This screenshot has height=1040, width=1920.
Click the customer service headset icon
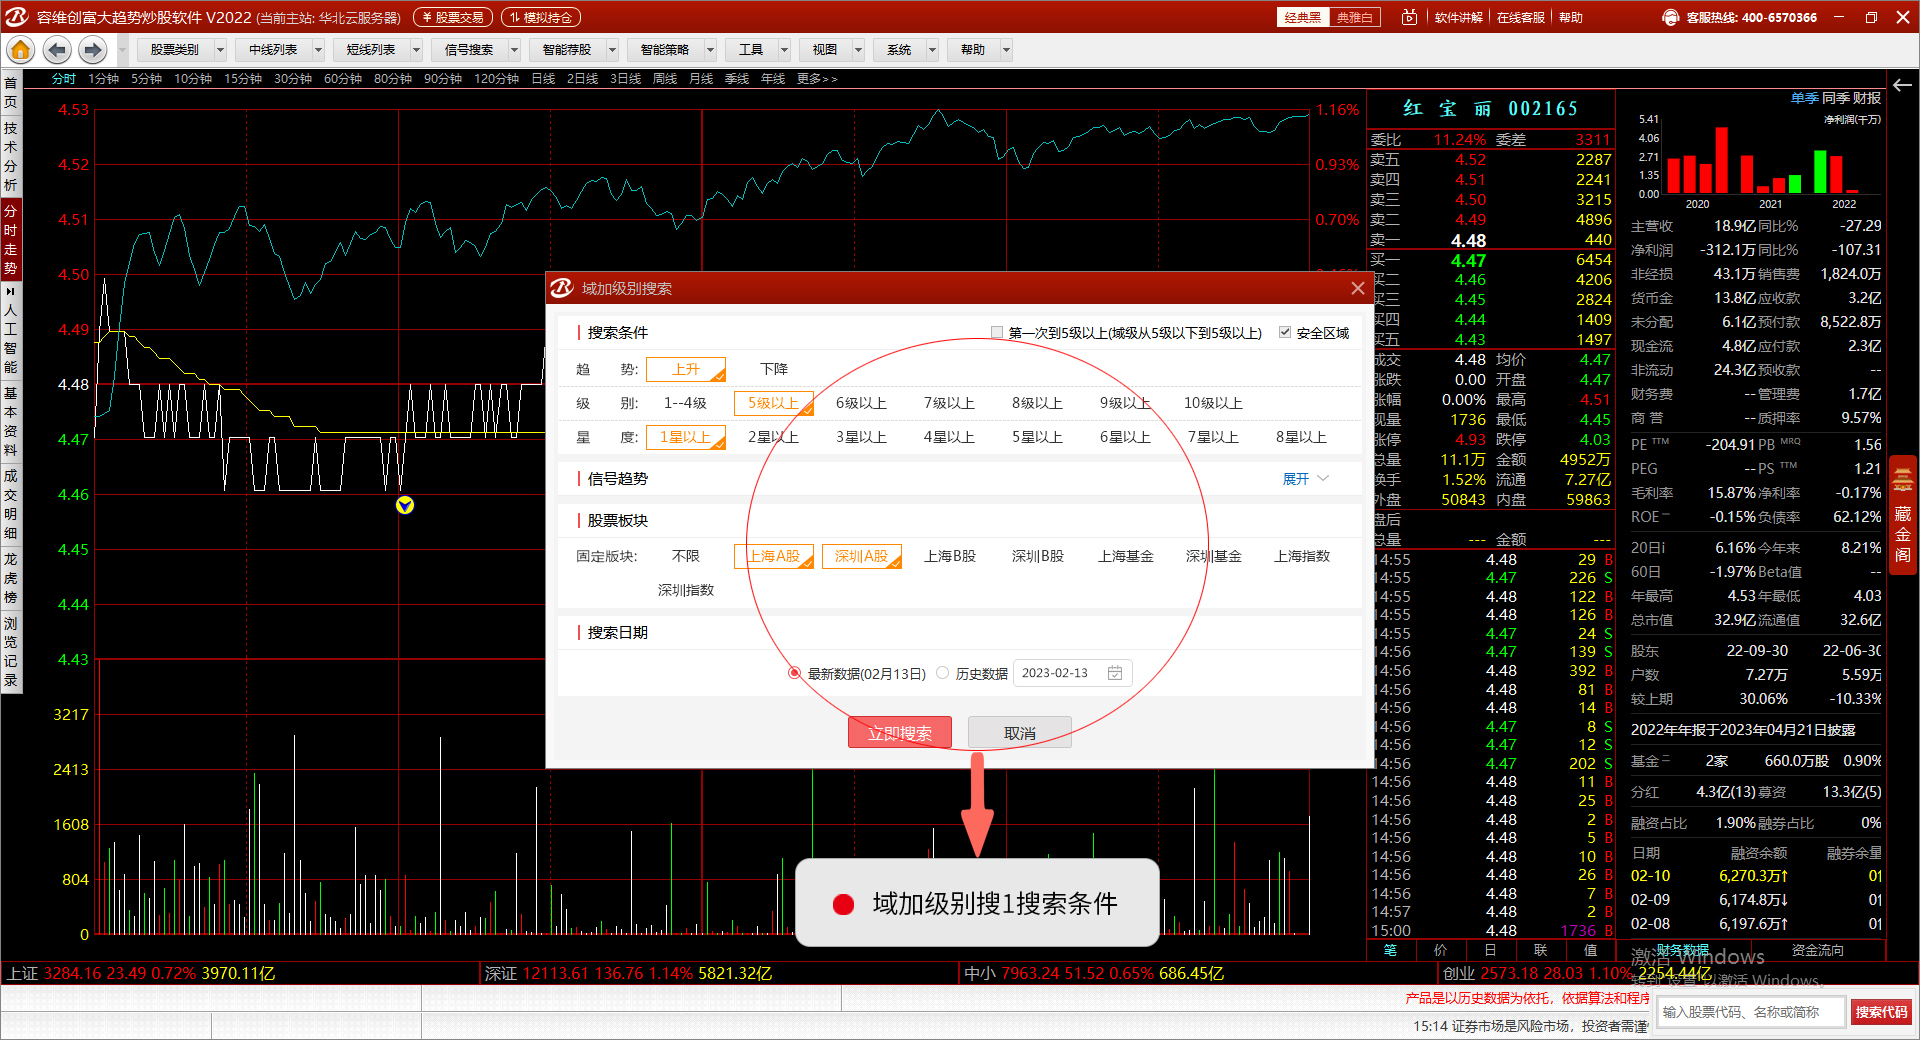tap(1670, 17)
